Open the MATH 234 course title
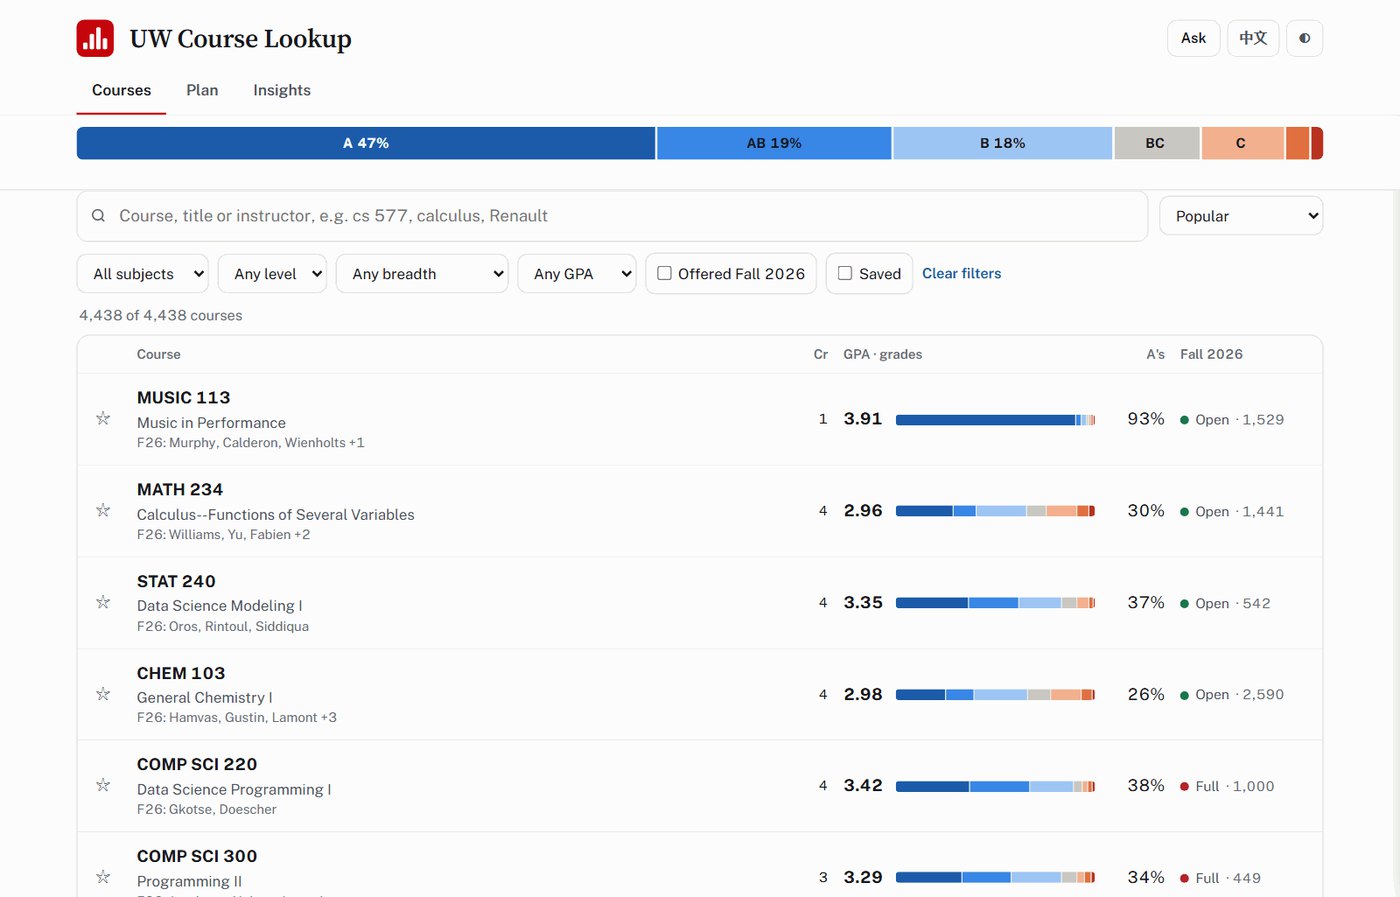The image size is (1400, 897). pyautogui.click(x=180, y=489)
